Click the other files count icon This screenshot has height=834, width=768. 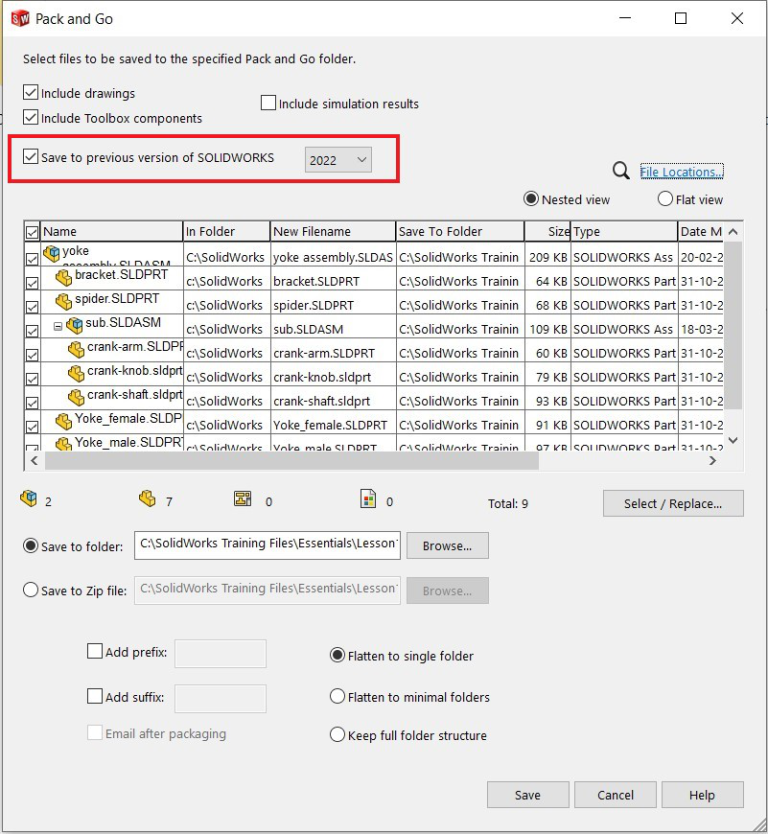[368, 499]
